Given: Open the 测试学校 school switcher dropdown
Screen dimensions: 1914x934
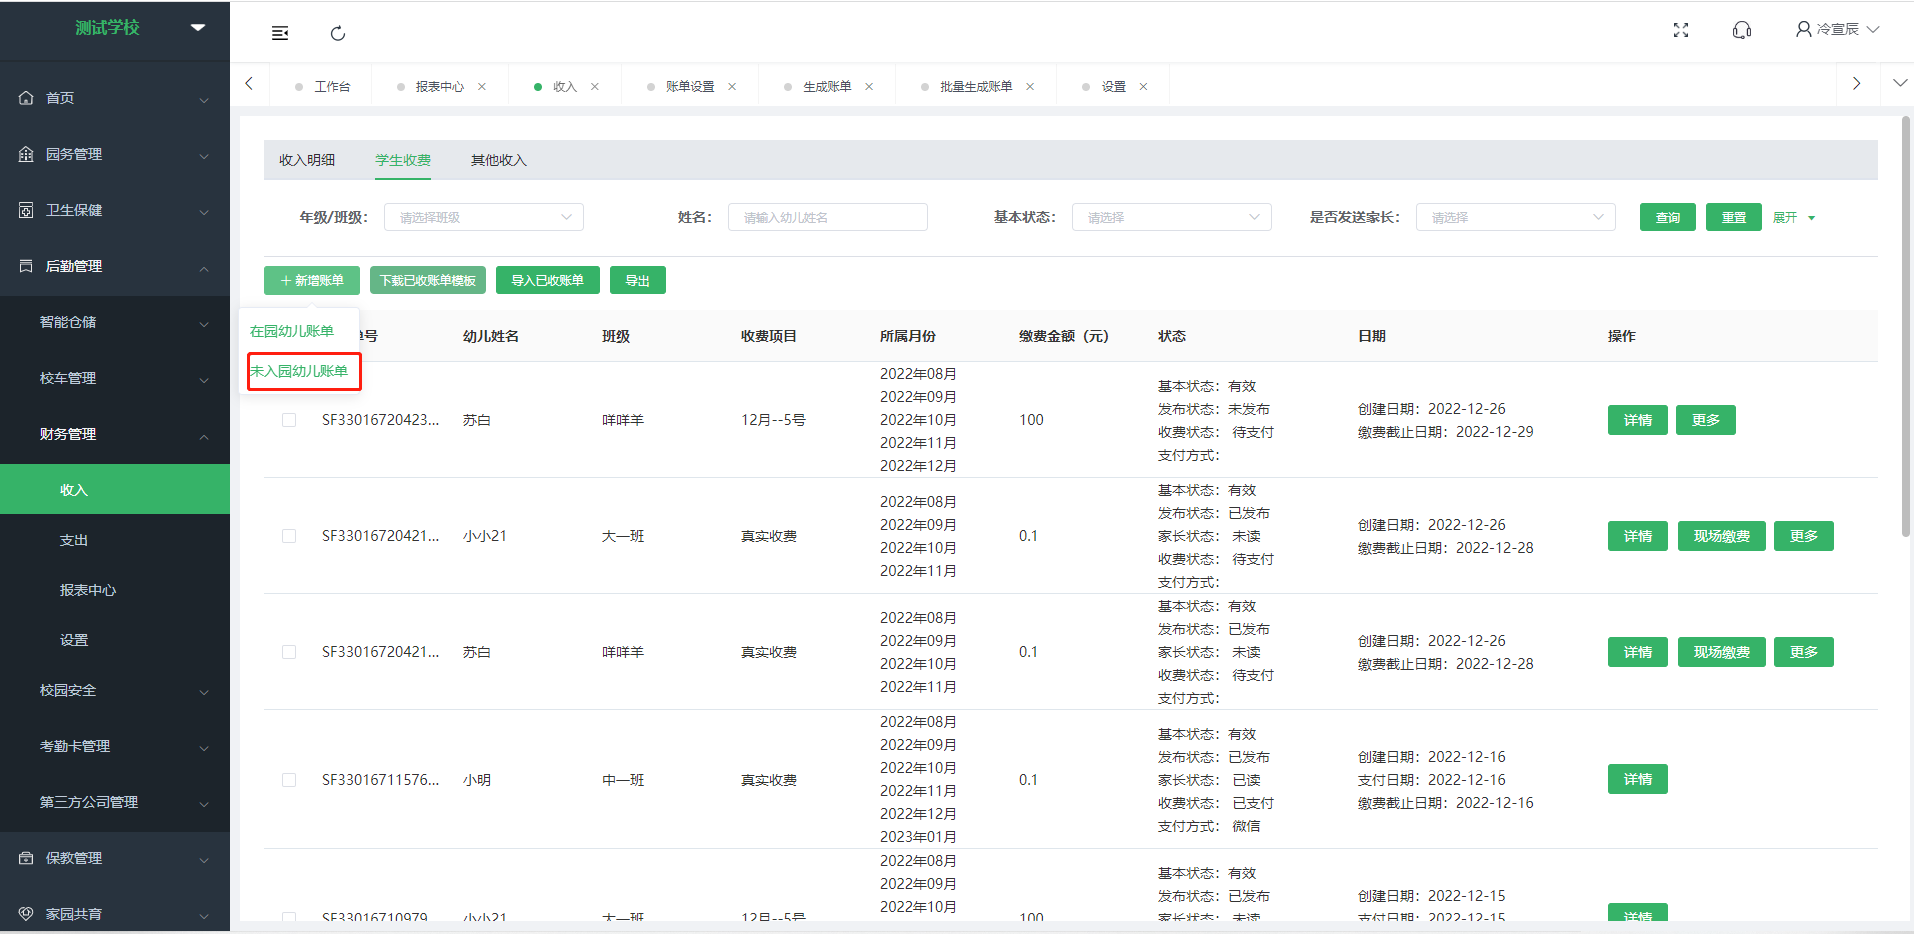Looking at the screenshot, I should click(x=198, y=27).
